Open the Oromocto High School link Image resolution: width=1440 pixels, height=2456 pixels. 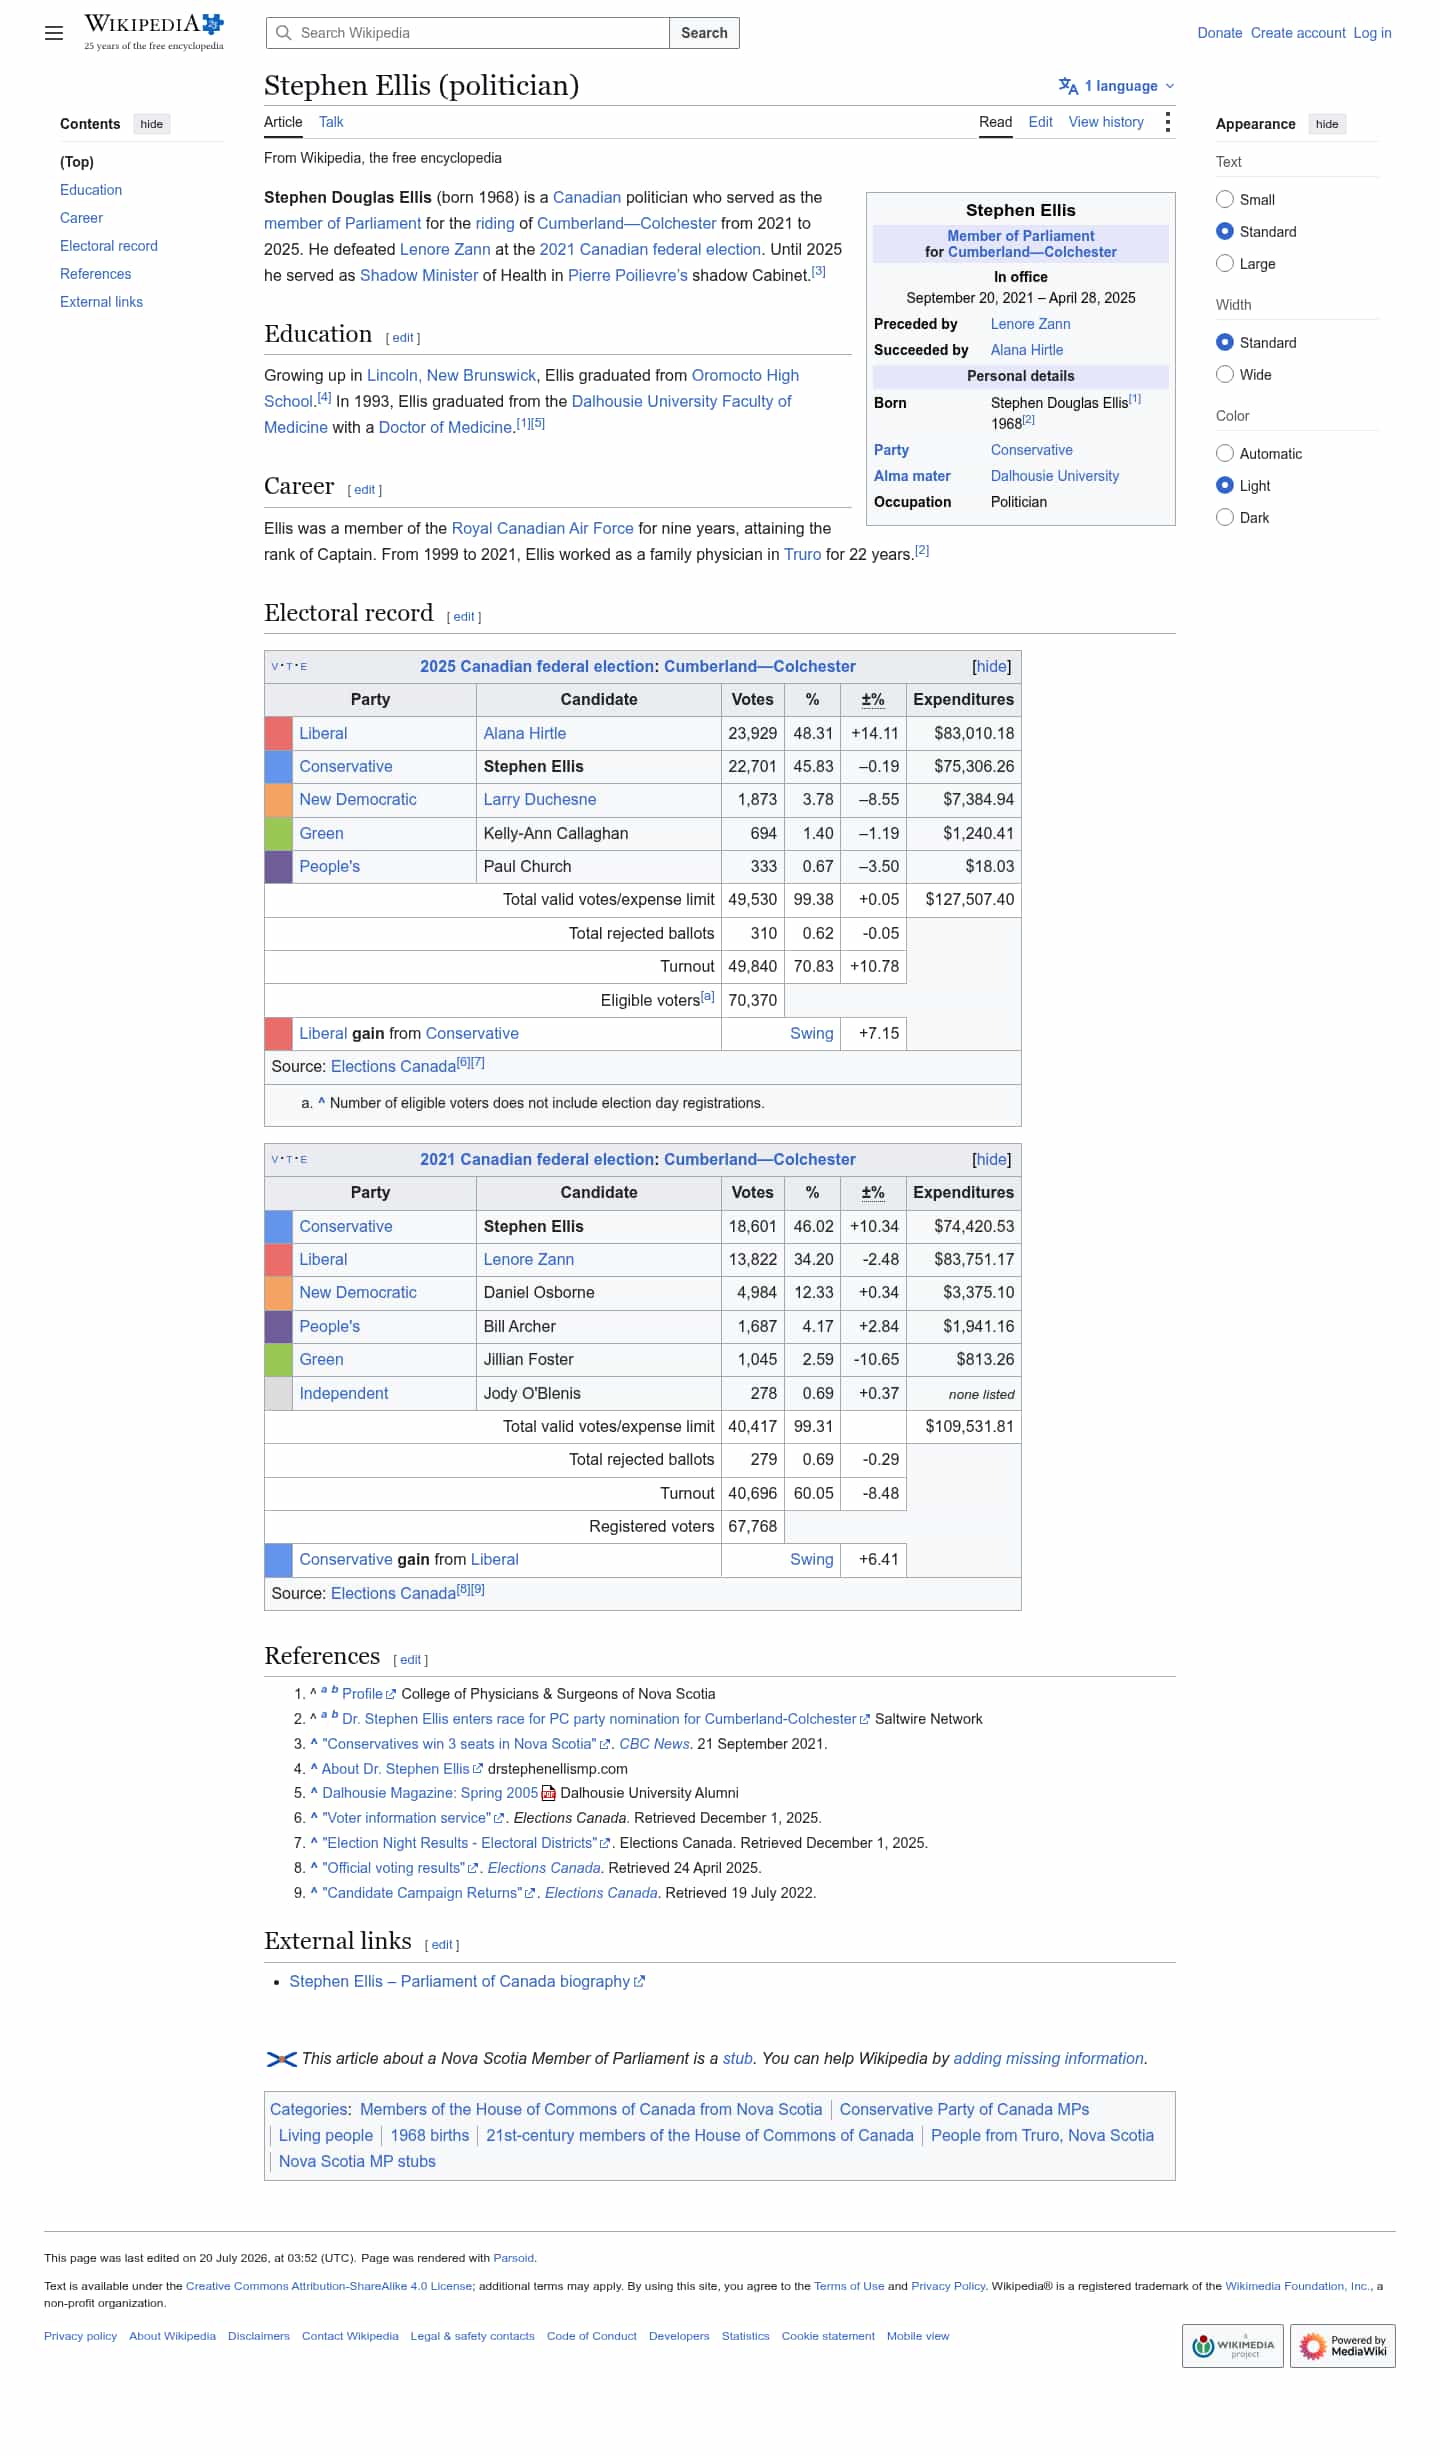pyautogui.click(x=745, y=376)
